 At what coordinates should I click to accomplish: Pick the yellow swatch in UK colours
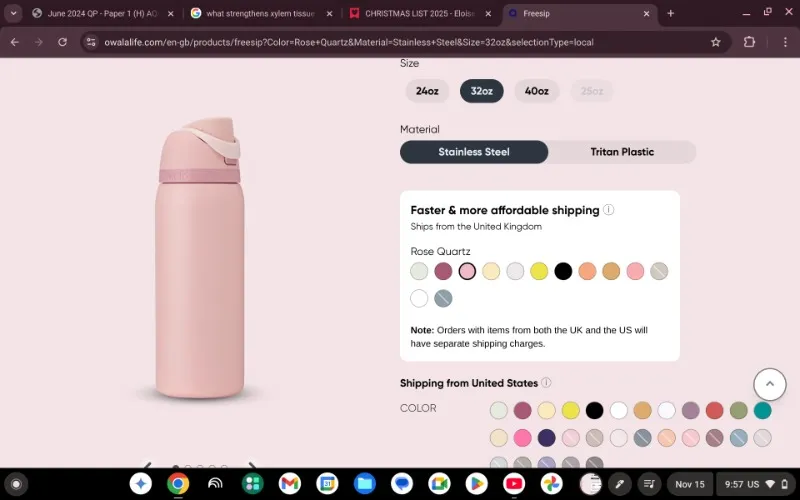tap(539, 271)
